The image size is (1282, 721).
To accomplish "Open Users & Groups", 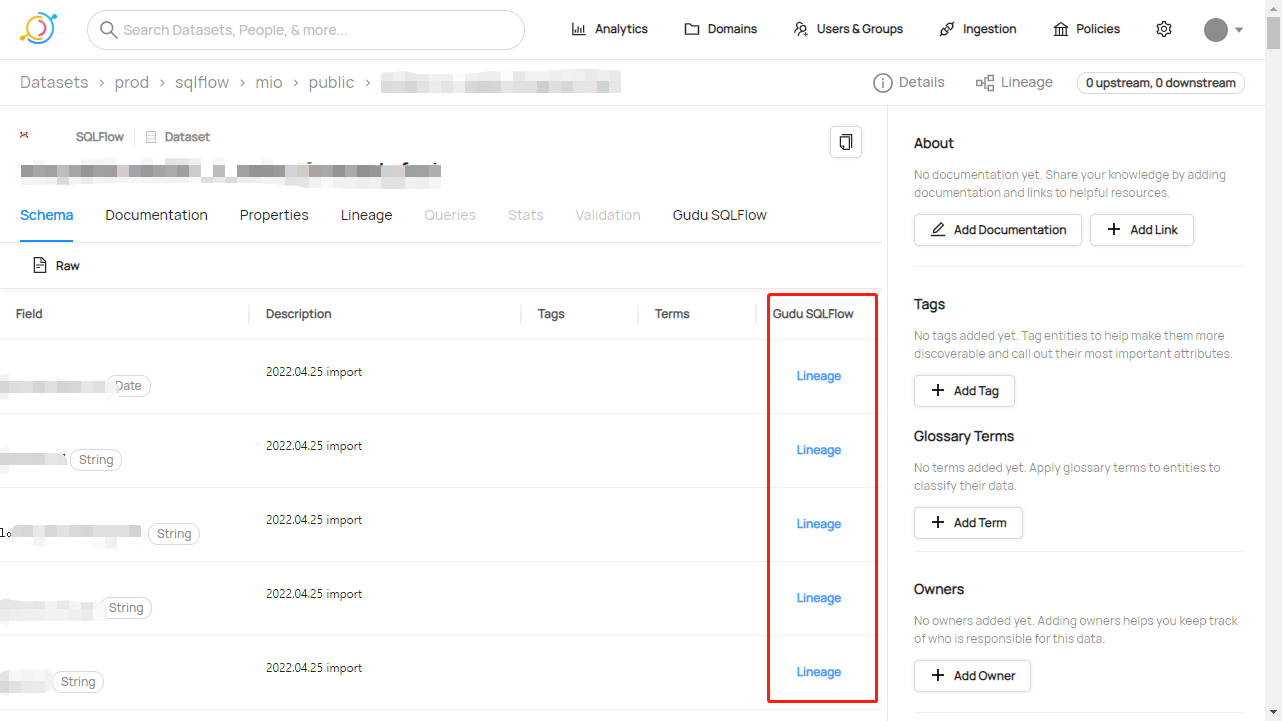I will pyautogui.click(x=848, y=29).
